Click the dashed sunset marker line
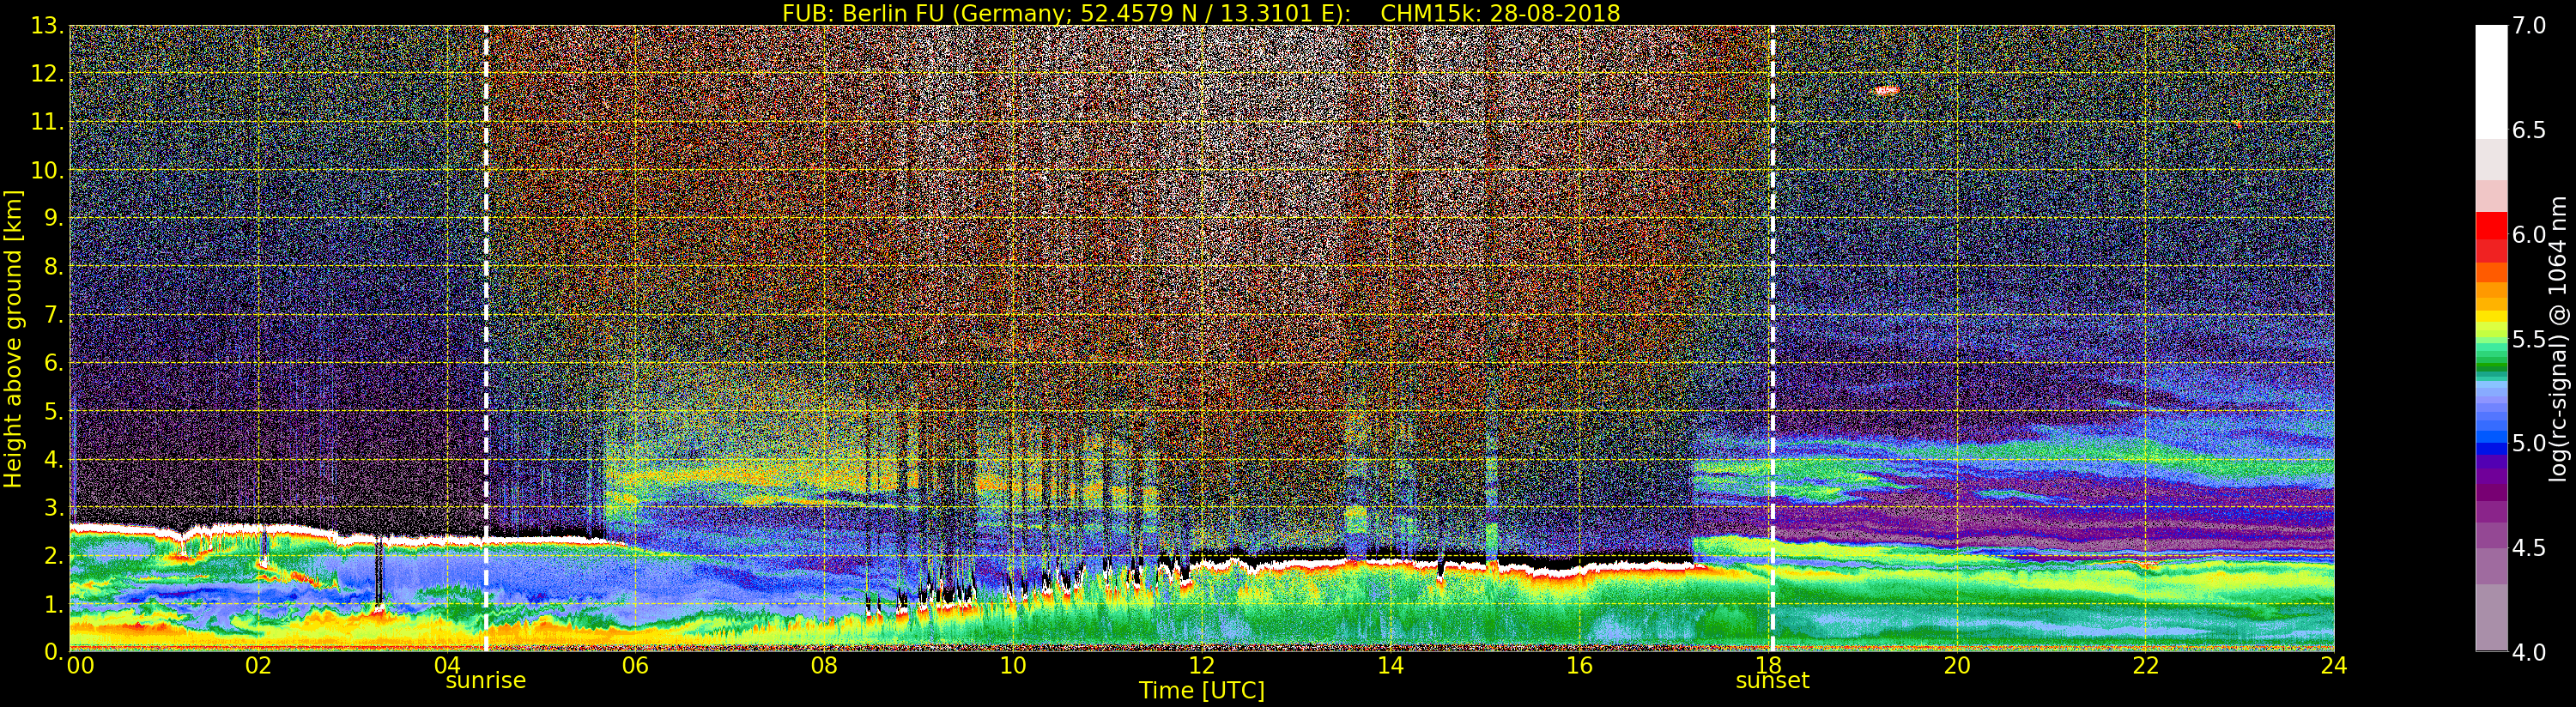 pos(1773,339)
